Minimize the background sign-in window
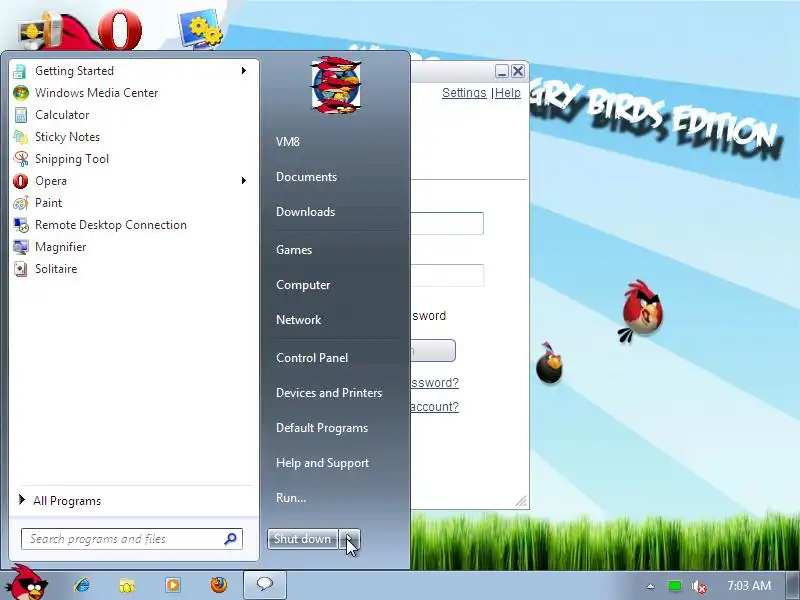Screen dimensions: 800x600 coord(502,71)
